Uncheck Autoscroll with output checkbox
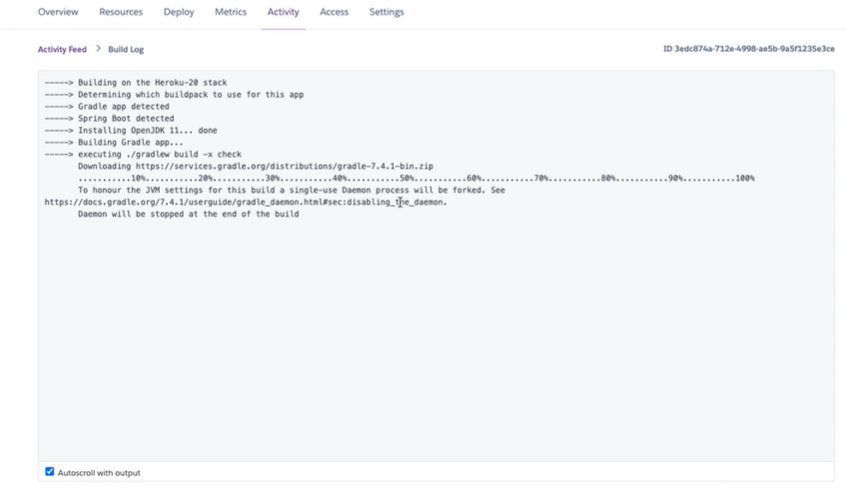This screenshot has width=846, height=485. [x=50, y=472]
